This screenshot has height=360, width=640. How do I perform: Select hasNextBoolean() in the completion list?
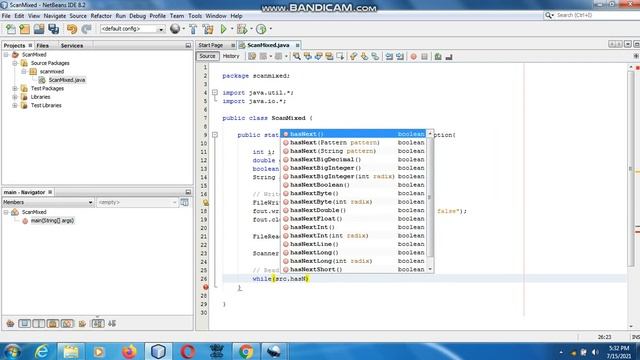[x=354, y=185]
